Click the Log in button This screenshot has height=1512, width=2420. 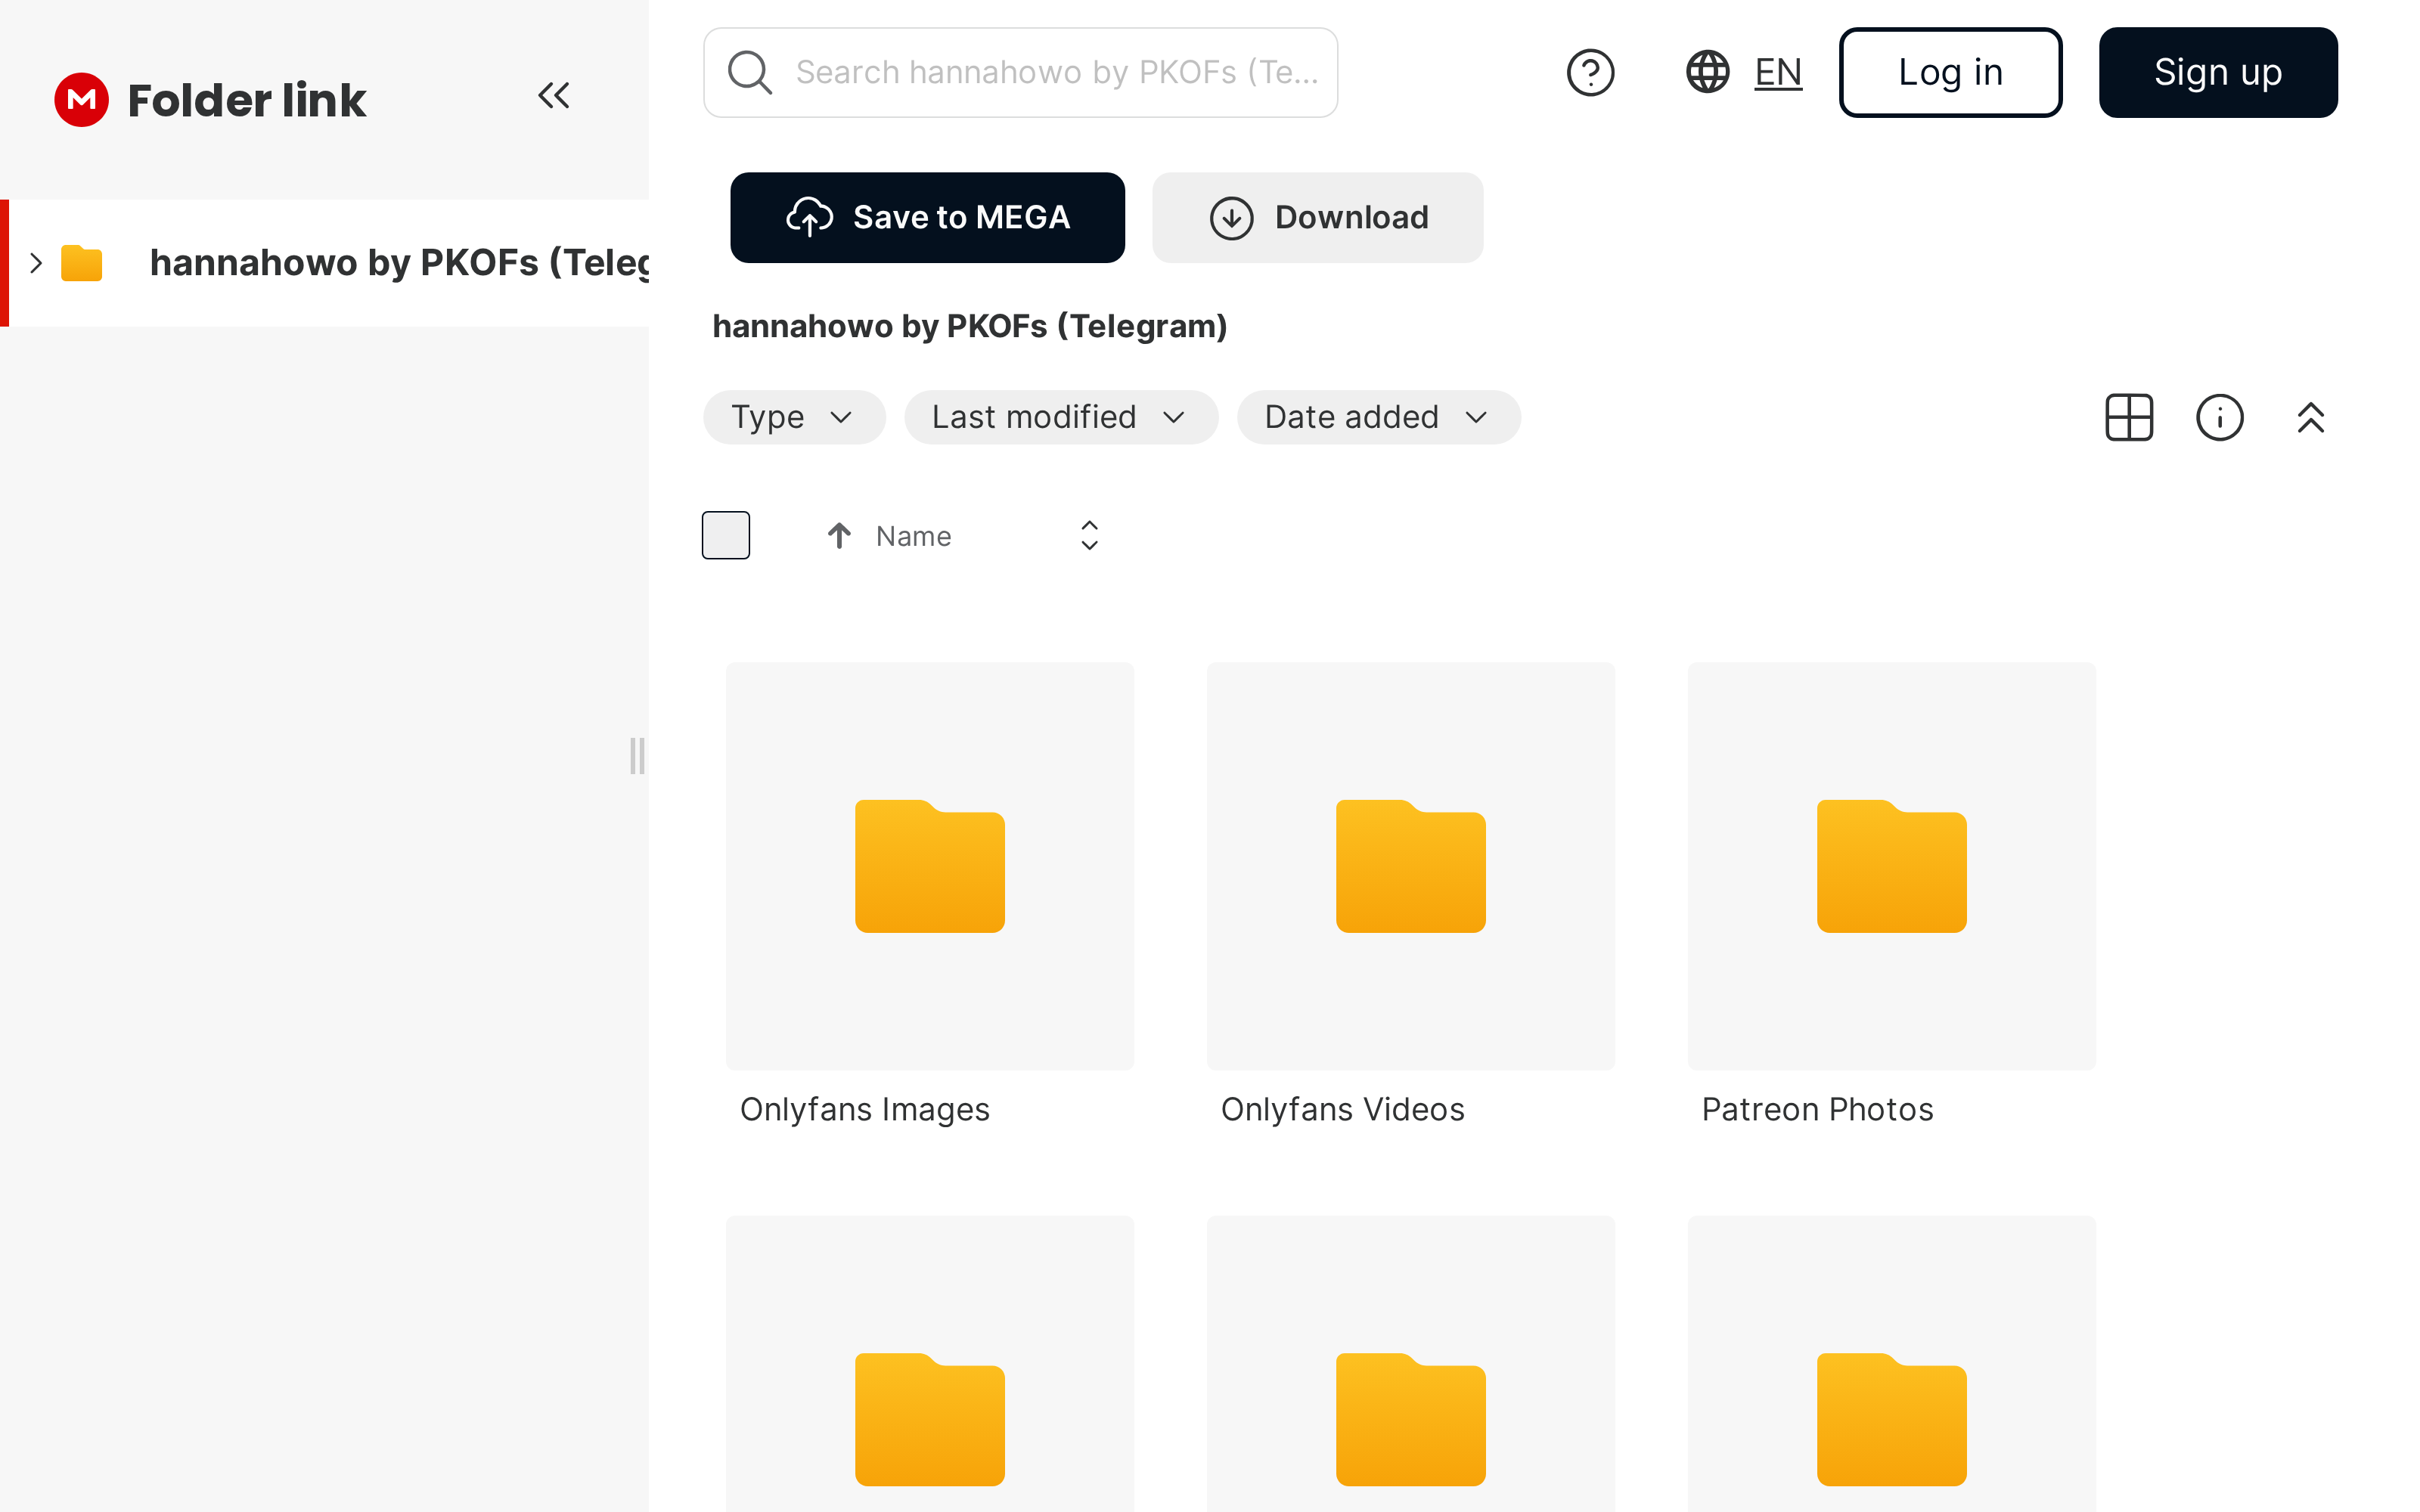pos(1949,72)
